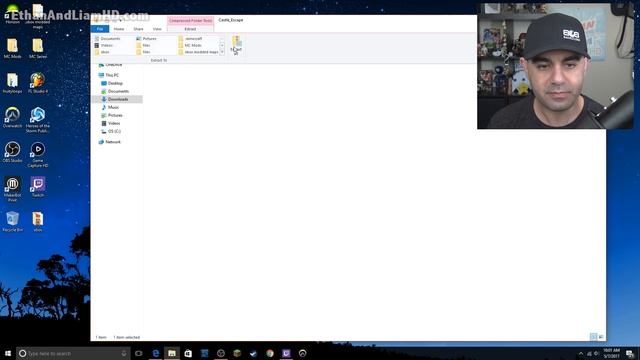Select the MC Series desktop folder

pos(38,49)
